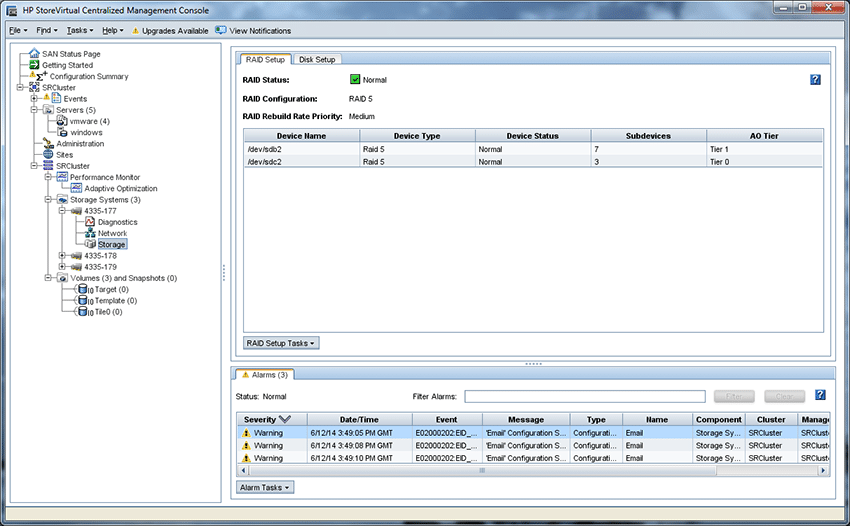Open help for the RAID Setup panel

(x=815, y=80)
